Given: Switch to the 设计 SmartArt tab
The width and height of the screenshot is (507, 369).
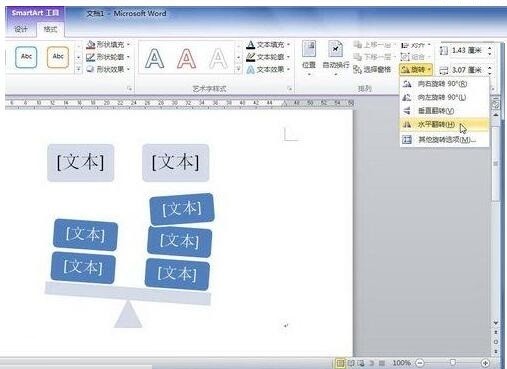Looking at the screenshot, I should [x=21, y=29].
